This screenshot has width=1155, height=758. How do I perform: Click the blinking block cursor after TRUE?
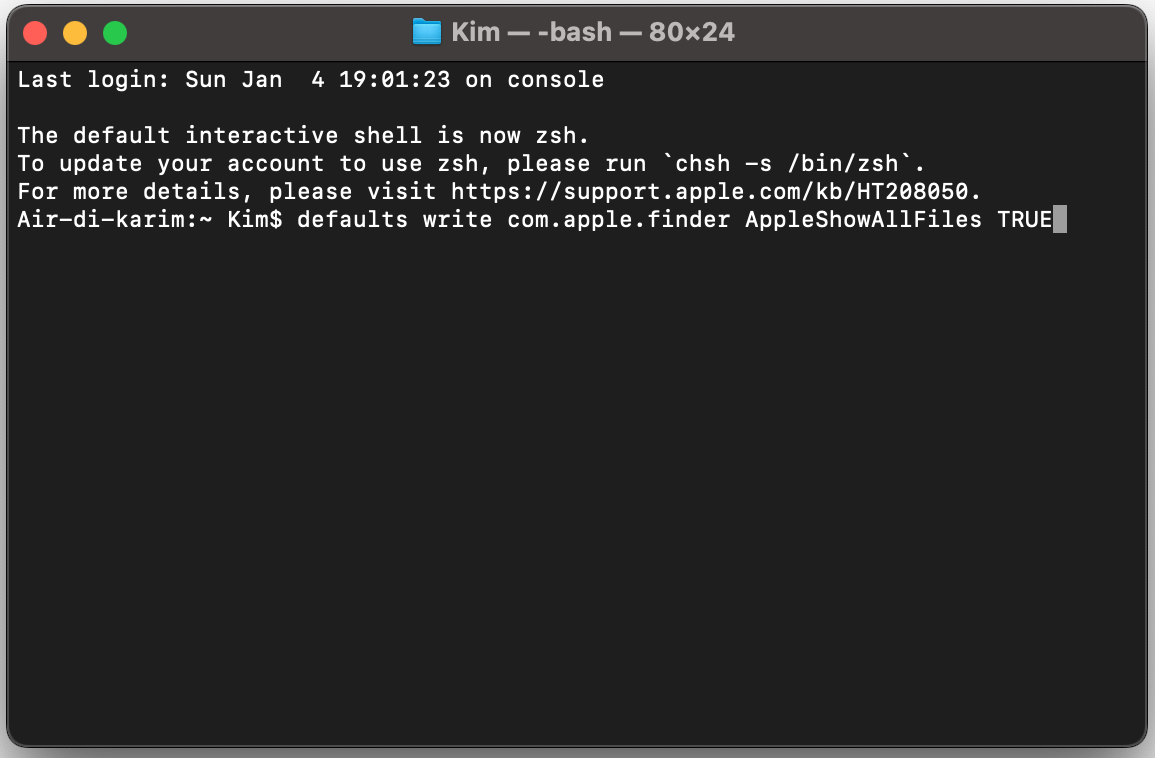pos(1060,219)
